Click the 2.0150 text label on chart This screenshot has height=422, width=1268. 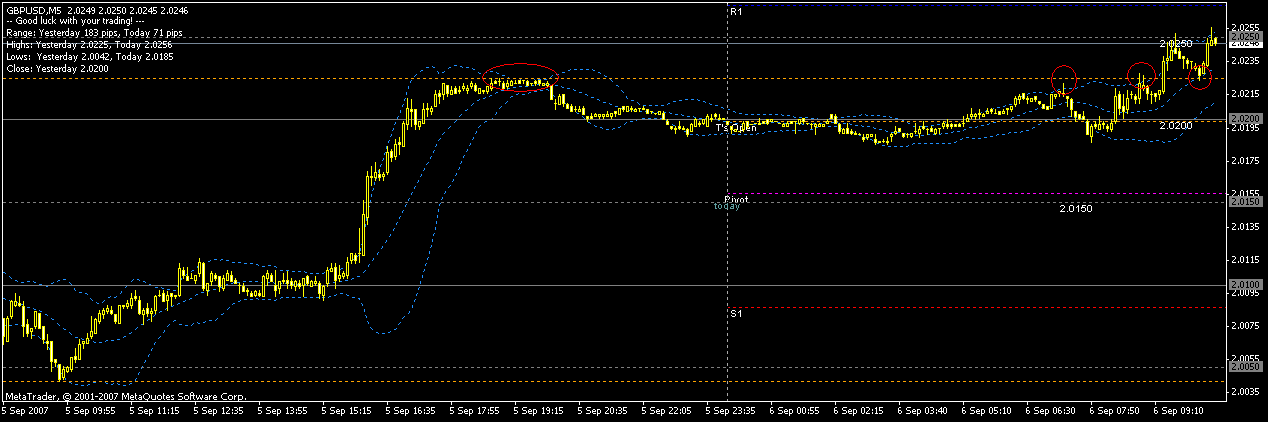tap(1075, 208)
